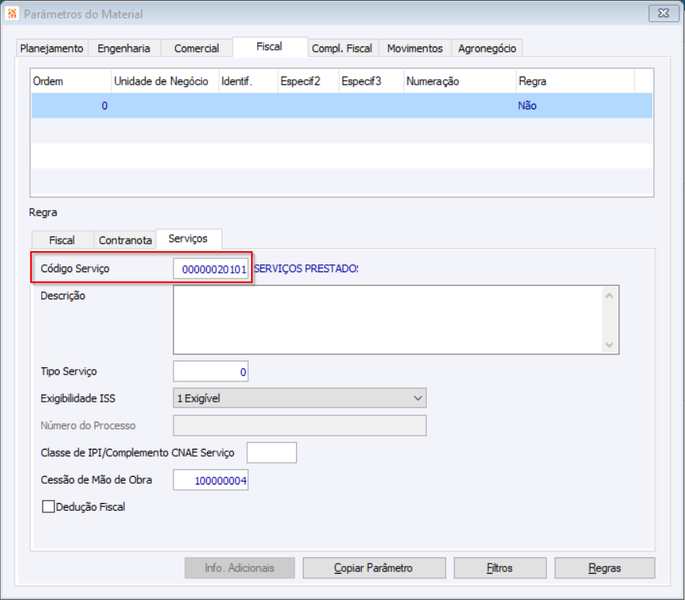Focus the Código Serviço field
Image resolution: width=685 pixels, height=600 pixels.
point(211,269)
